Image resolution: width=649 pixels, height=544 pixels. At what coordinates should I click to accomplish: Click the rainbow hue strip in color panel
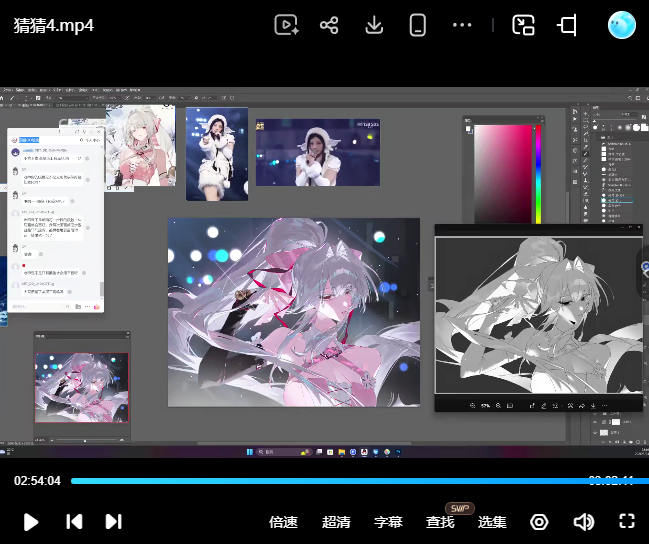(x=538, y=174)
